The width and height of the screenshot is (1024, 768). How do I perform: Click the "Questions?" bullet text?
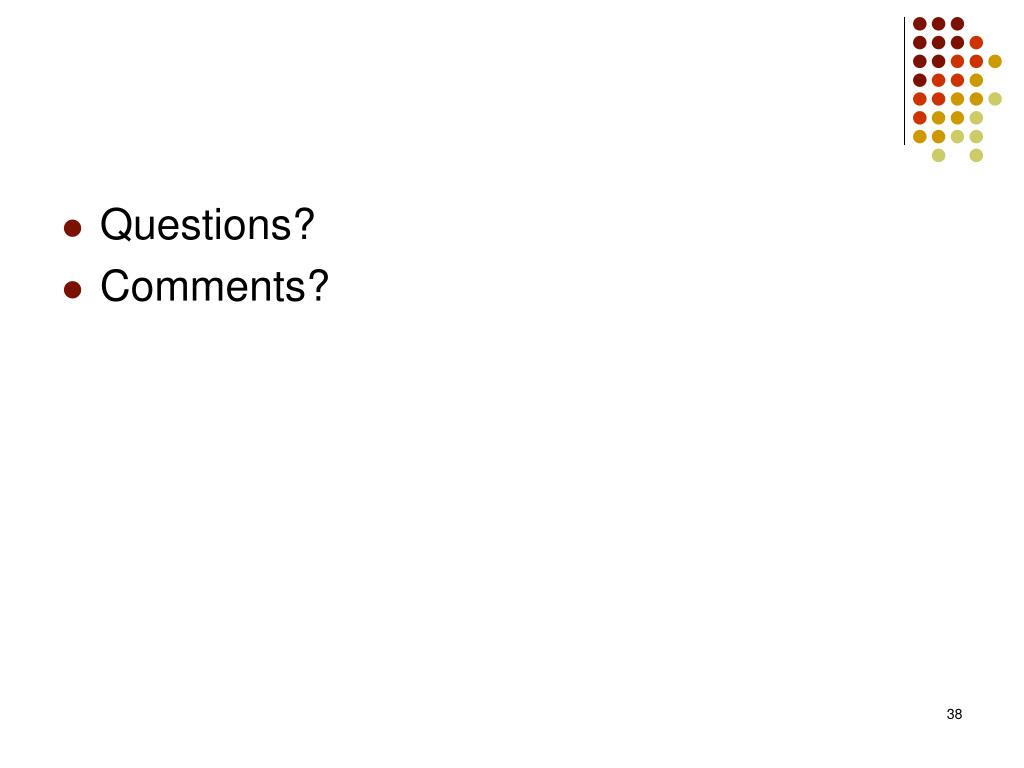coord(207,225)
